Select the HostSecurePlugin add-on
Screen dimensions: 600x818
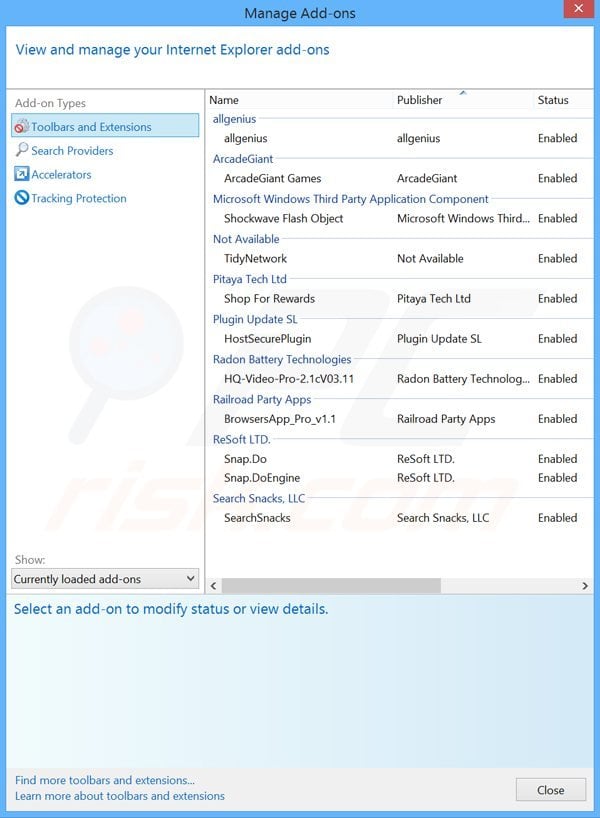pyautogui.click(x=400, y=339)
